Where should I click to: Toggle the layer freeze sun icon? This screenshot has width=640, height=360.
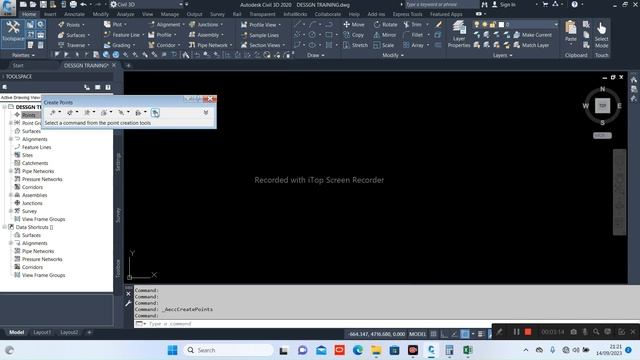(x=484, y=24)
